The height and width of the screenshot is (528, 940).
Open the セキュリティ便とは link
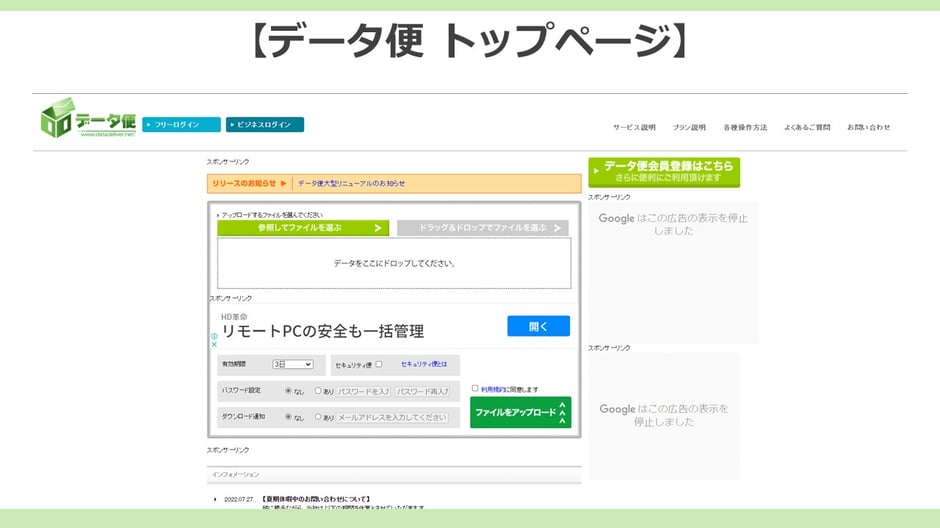(x=424, y=364)
